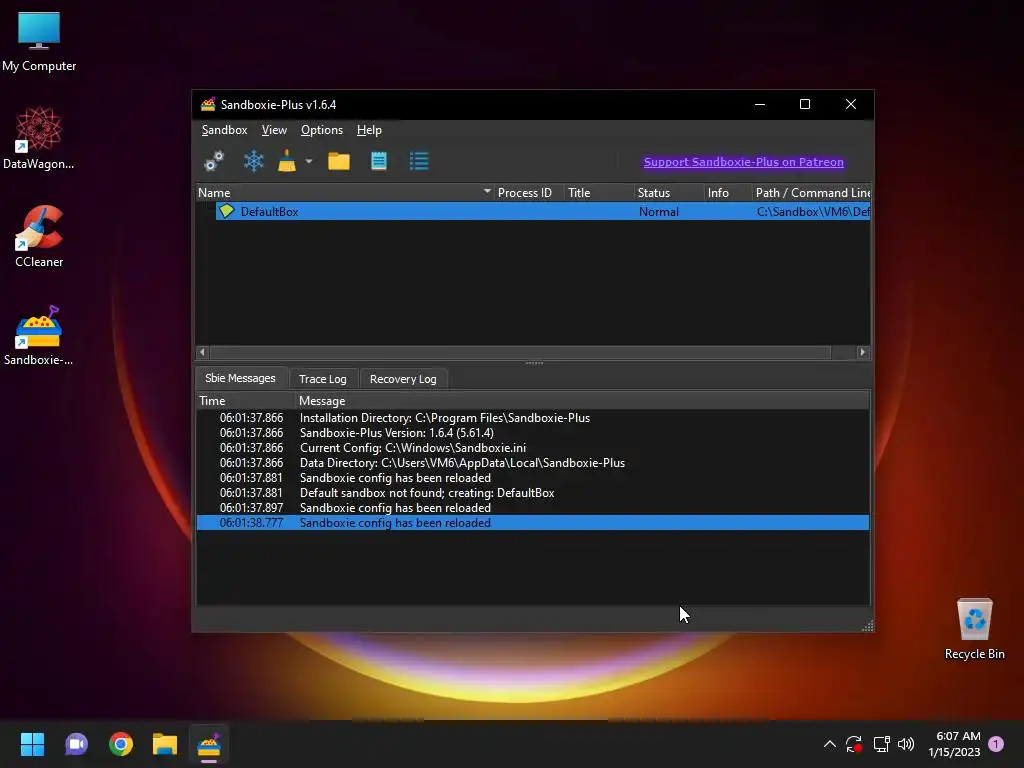Open the Sandbox menu

pyautogui.click(x=224, y=130)
